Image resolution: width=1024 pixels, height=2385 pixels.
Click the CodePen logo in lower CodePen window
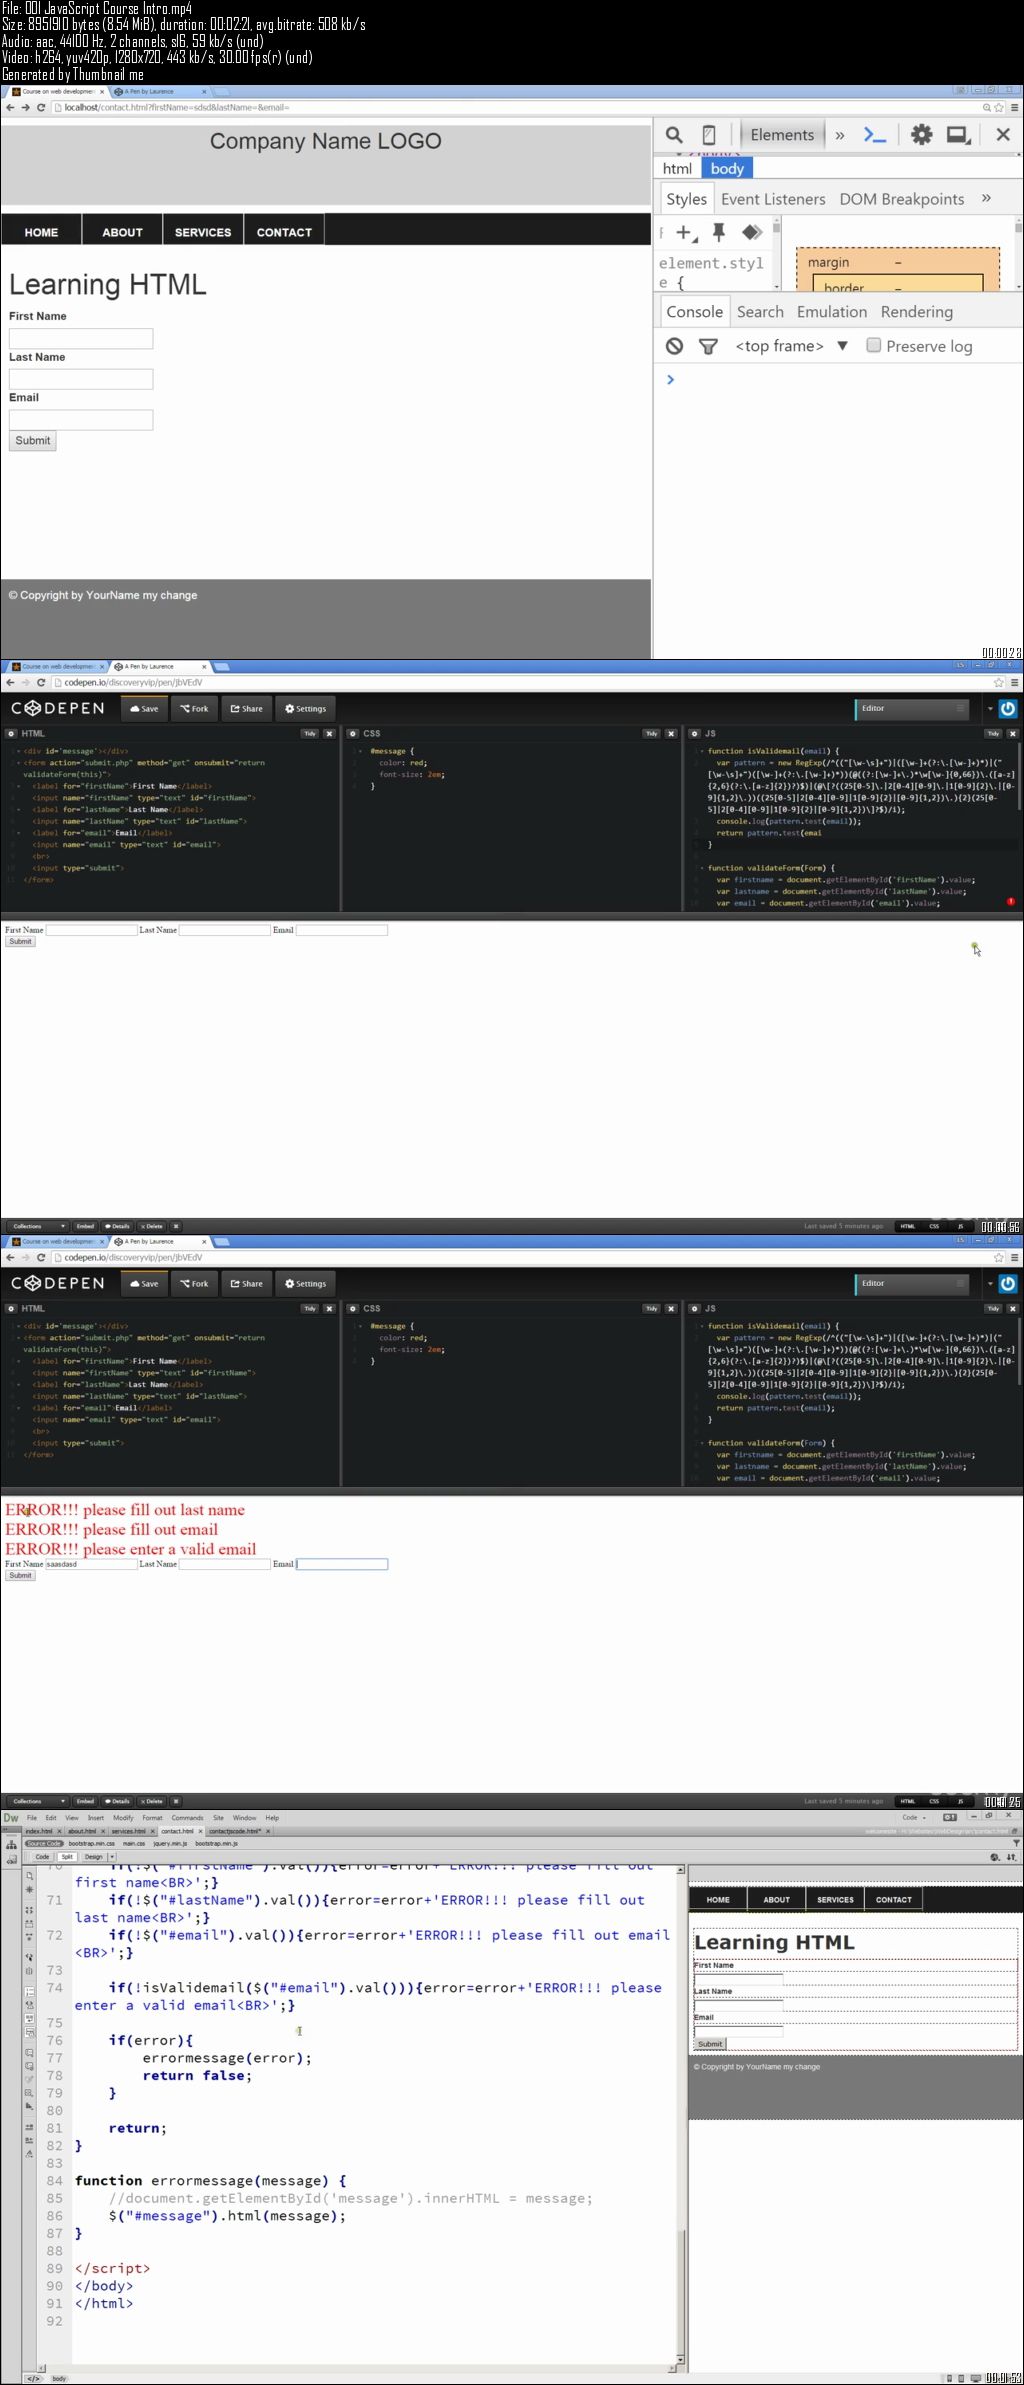pyautogui.click(x=58, y=1283)
